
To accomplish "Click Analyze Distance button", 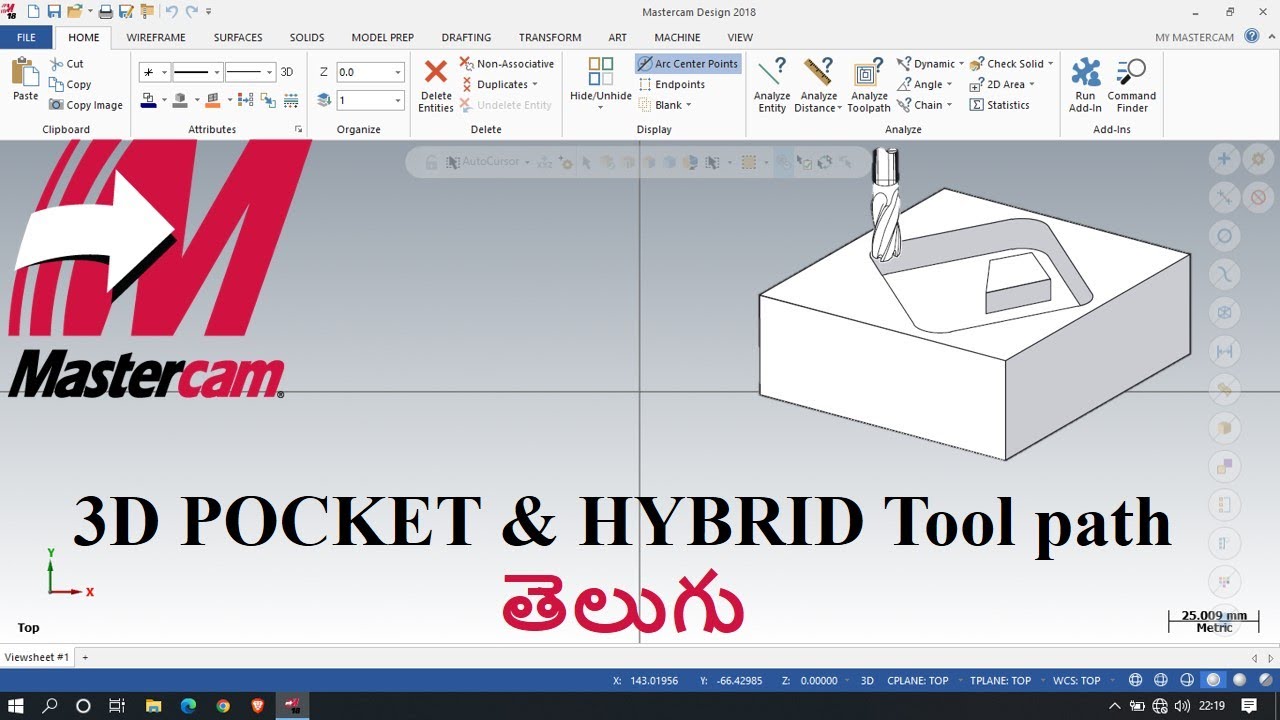I will pyautogui.click(x=818, y=85).
